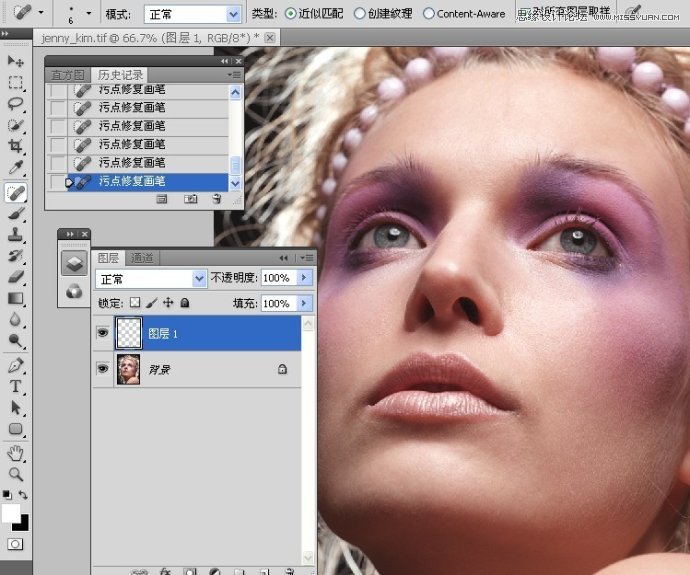Pick the Eyedropper tool

[x=16, y=167]
